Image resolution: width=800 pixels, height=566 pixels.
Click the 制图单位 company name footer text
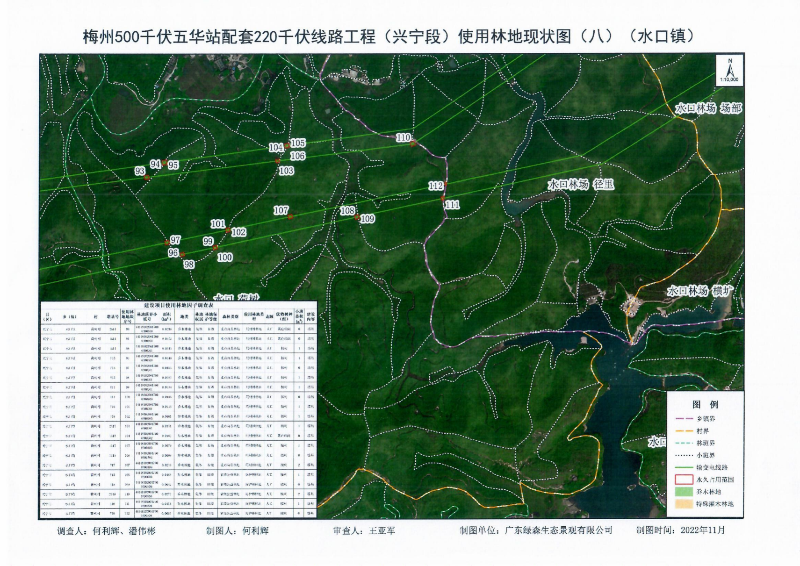535,531
